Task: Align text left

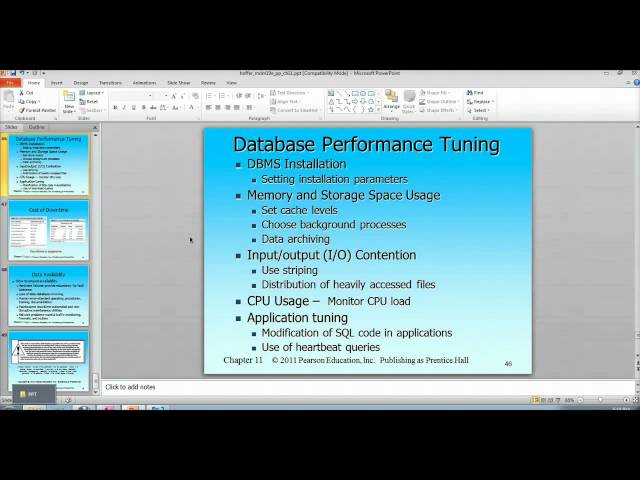Action: coord(209,108)
